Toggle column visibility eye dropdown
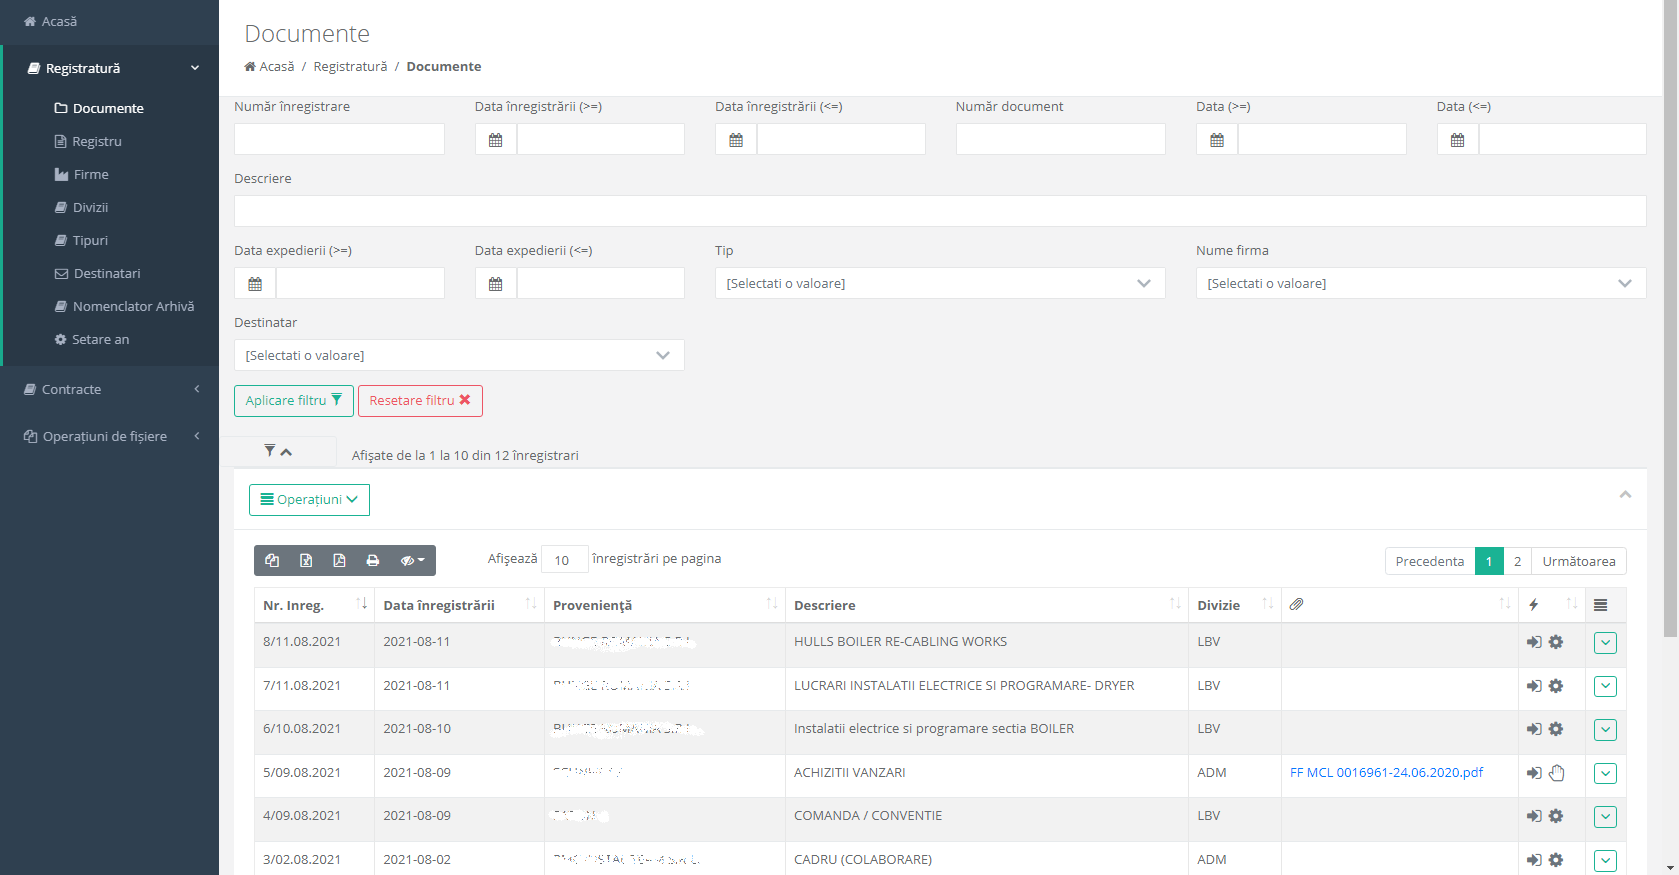Viewport: 1679px width, 875px height. (x=412, y=561)
